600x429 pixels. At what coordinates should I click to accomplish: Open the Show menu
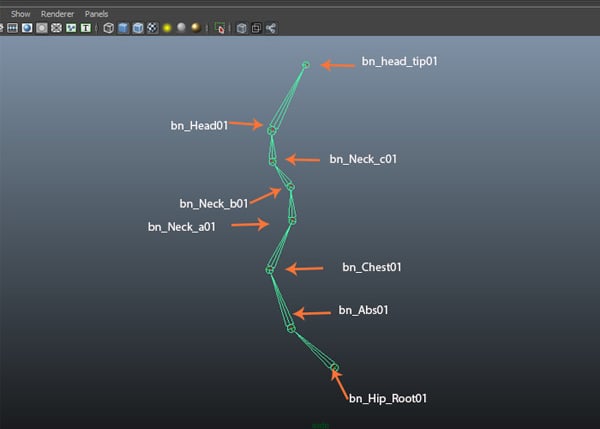pos(20,14)
